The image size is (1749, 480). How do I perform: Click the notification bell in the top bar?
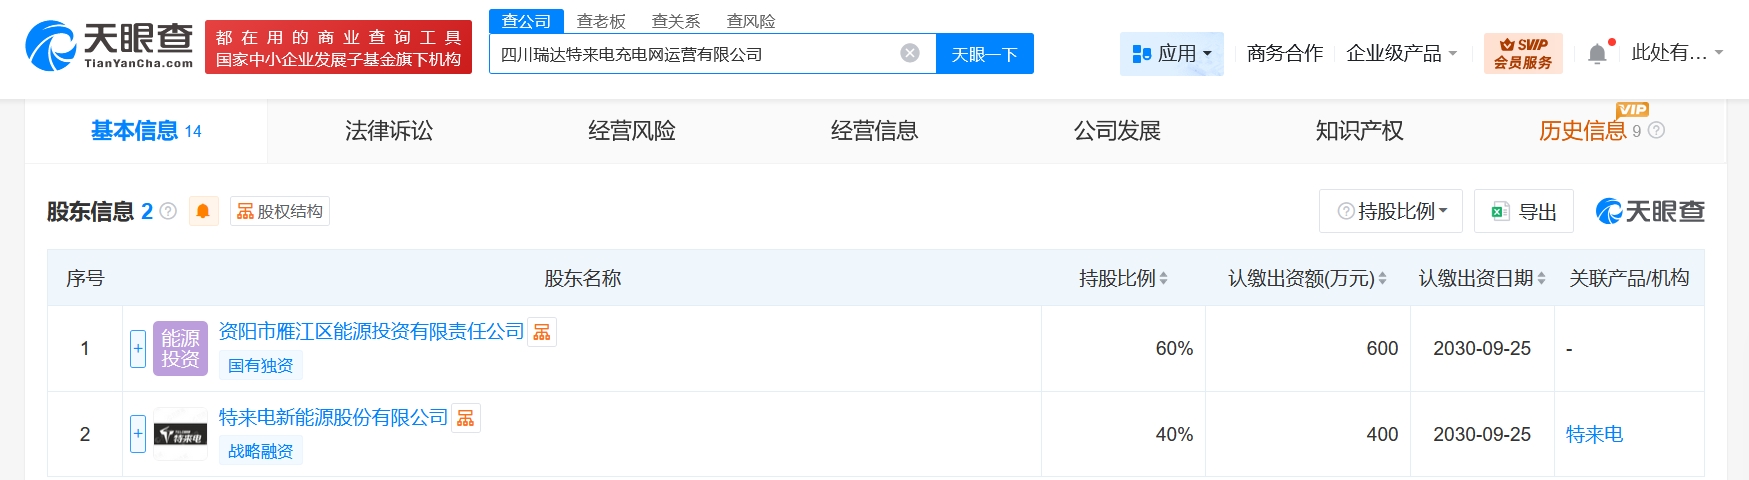click(1597, 54)
